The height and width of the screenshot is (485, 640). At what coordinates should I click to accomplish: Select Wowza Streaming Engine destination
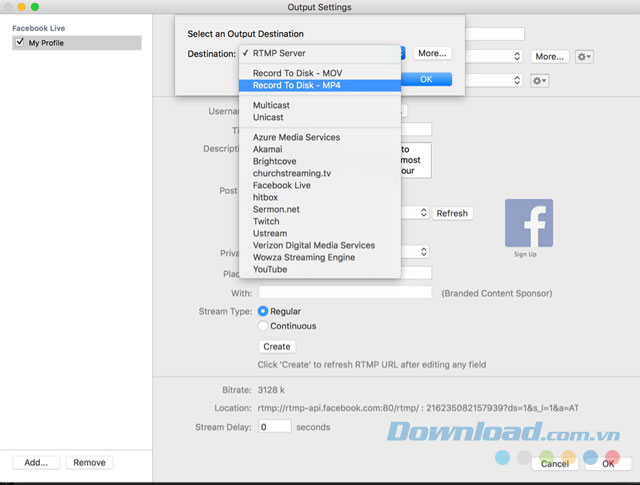(x=320, y=258)
